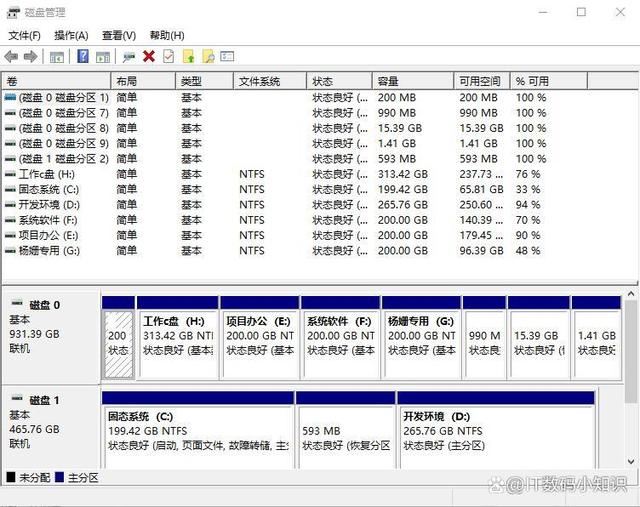Sort by the 类型 column header
Viewport: 640px width, 507px height.
point(204,81)
